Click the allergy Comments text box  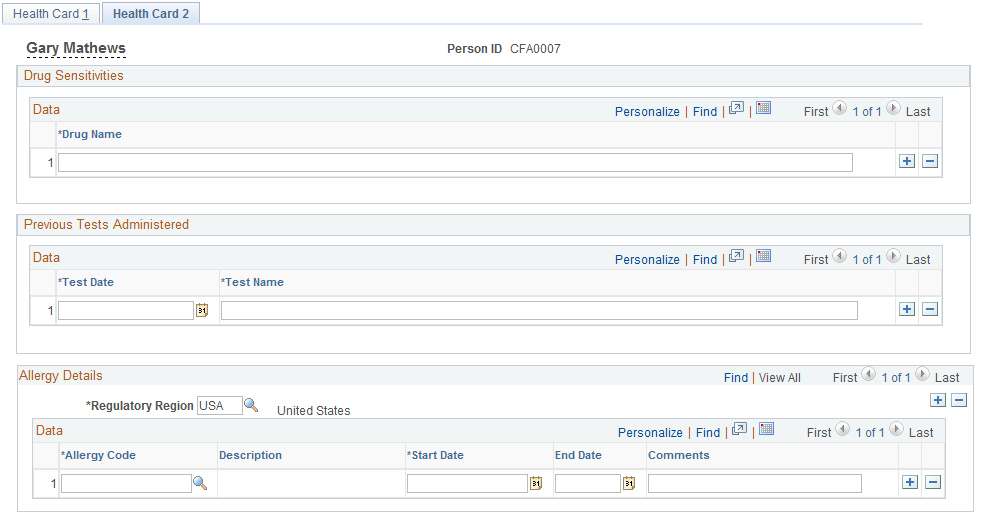(x=755, y=483)
